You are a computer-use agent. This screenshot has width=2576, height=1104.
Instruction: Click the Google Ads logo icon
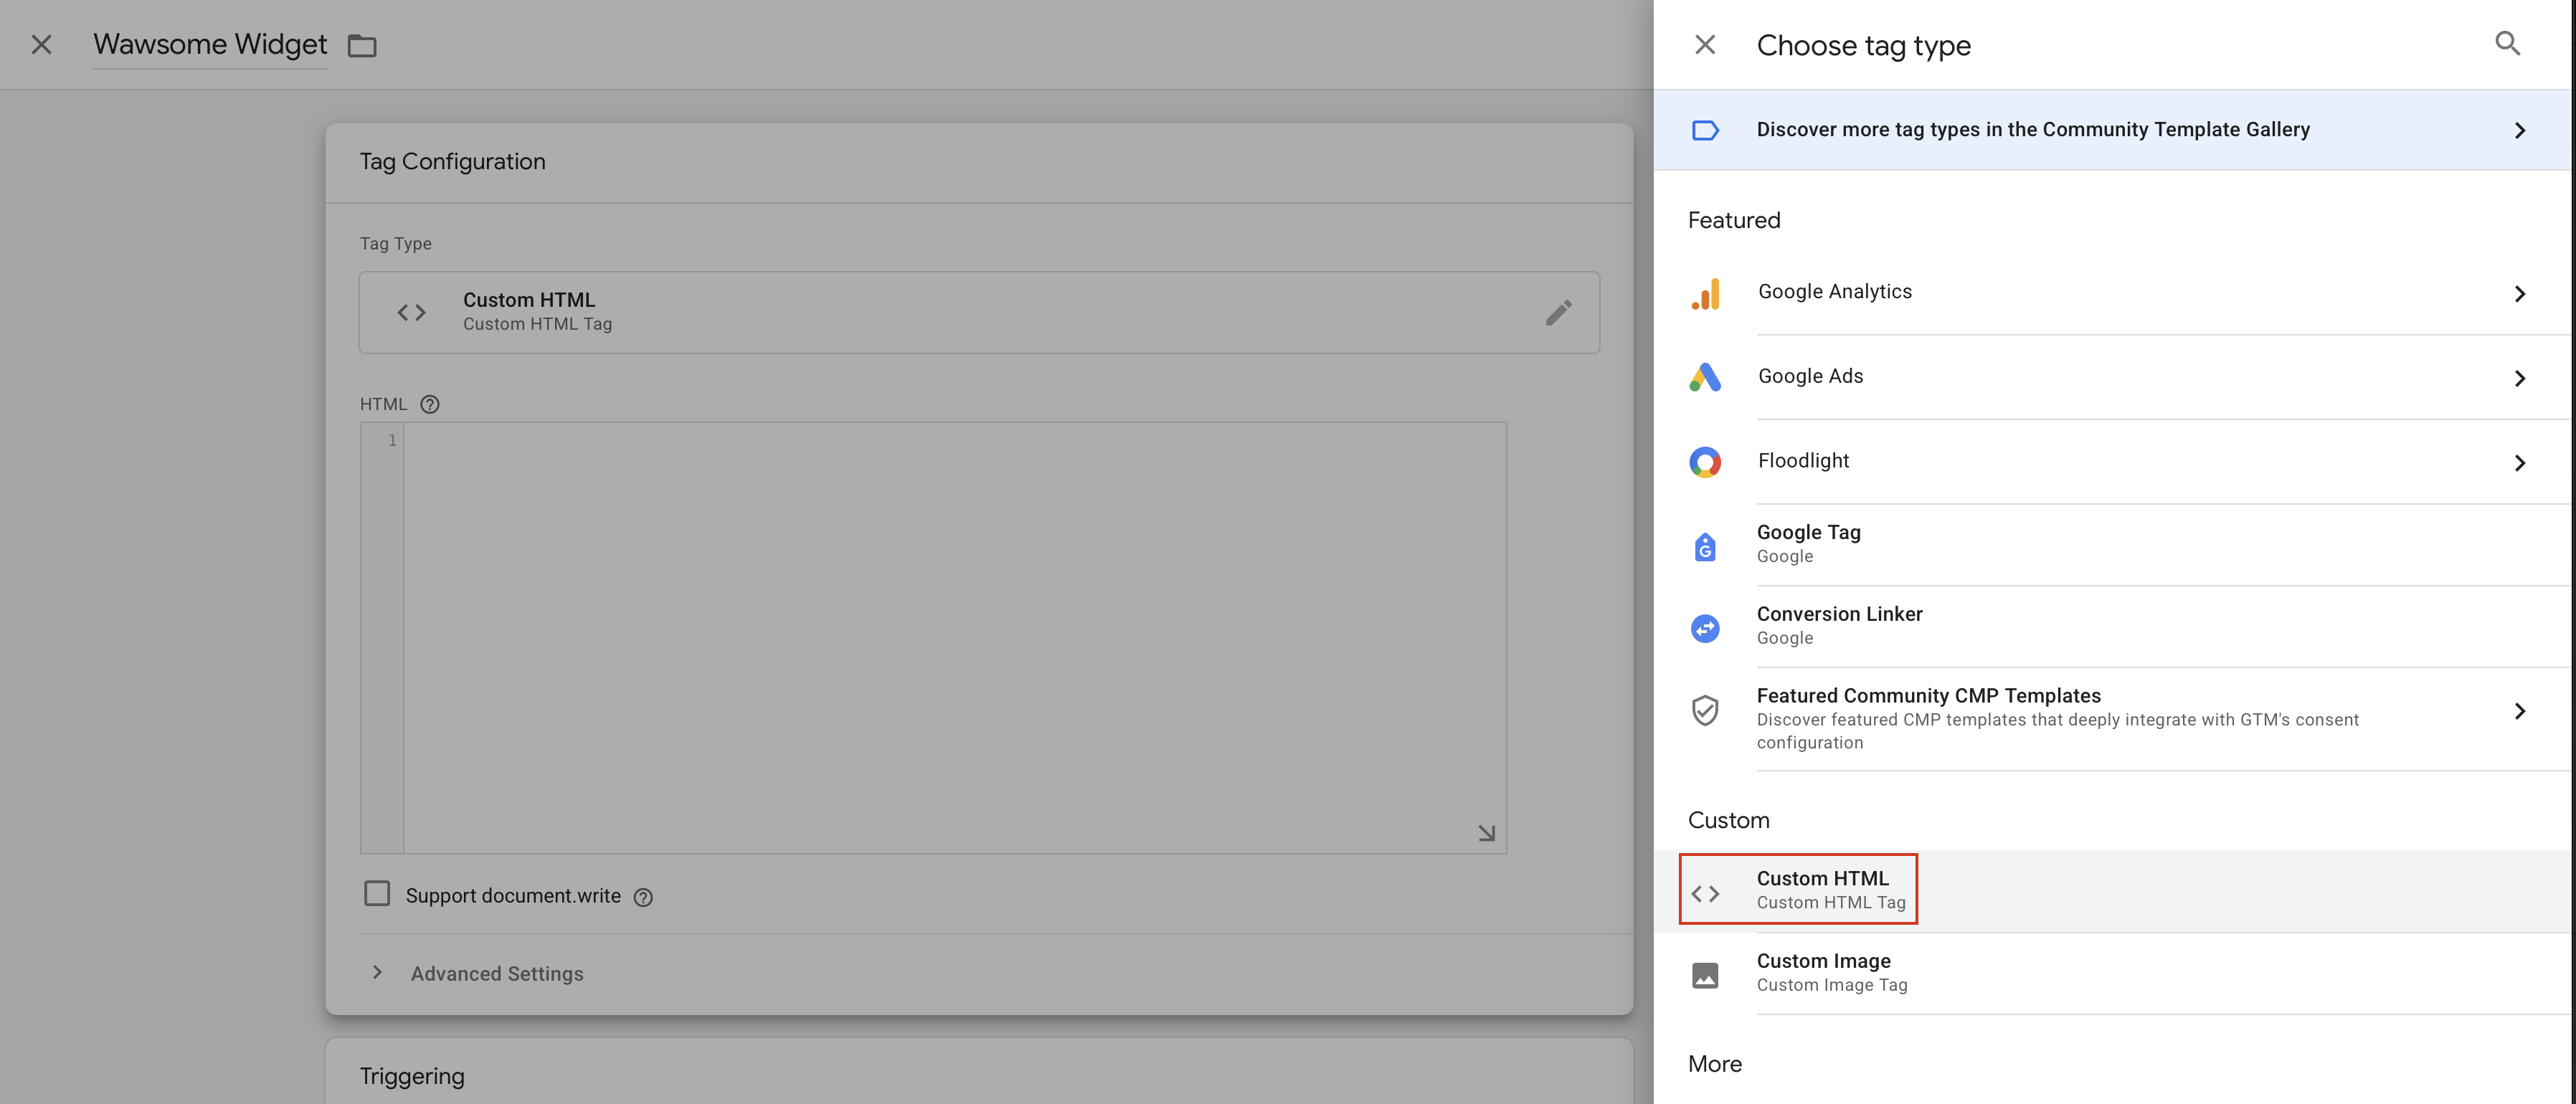[x=1705, y=377]
